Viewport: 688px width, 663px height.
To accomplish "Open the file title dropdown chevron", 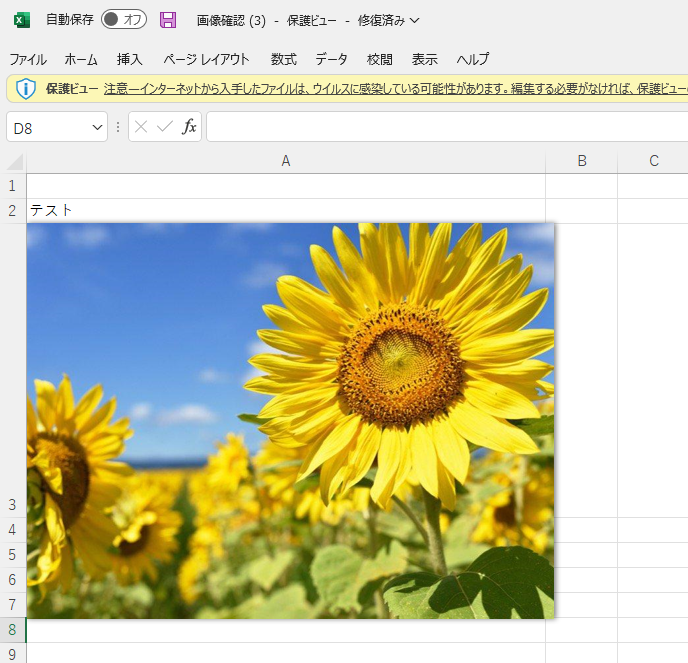I will coord(415,21).
